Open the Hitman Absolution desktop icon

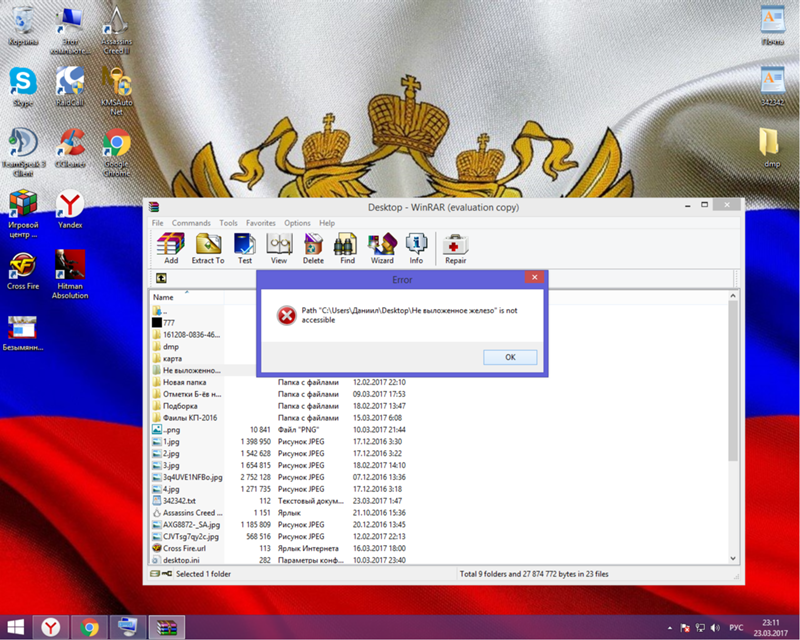70,274
